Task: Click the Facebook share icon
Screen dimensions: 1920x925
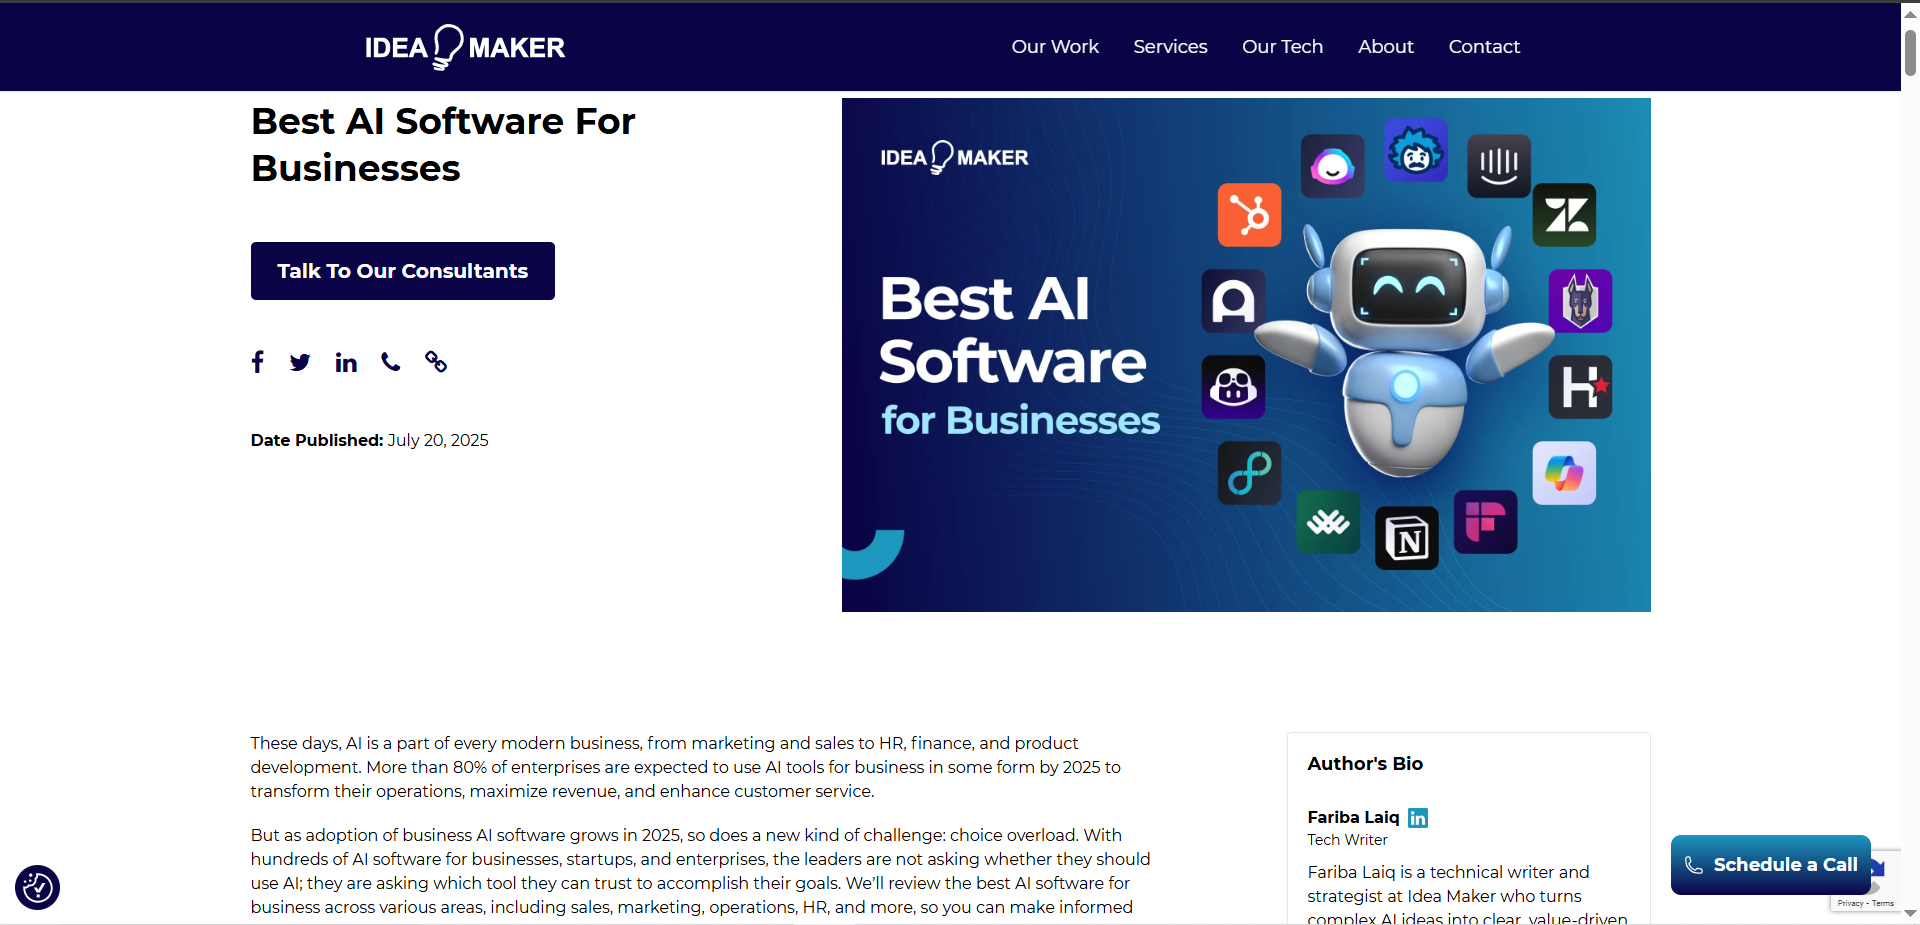Action: pos(257,362)
